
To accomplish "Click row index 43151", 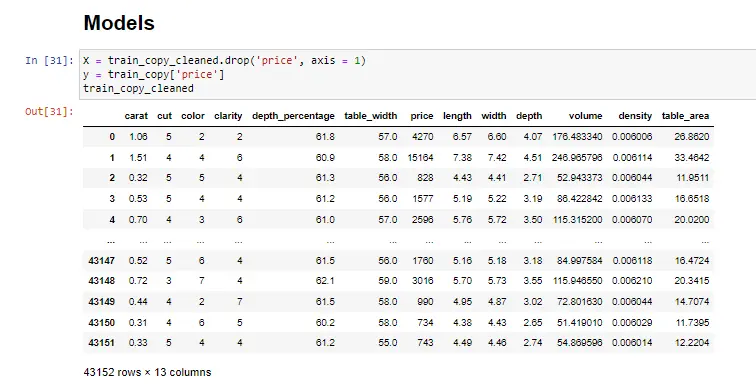I will 102,343.
